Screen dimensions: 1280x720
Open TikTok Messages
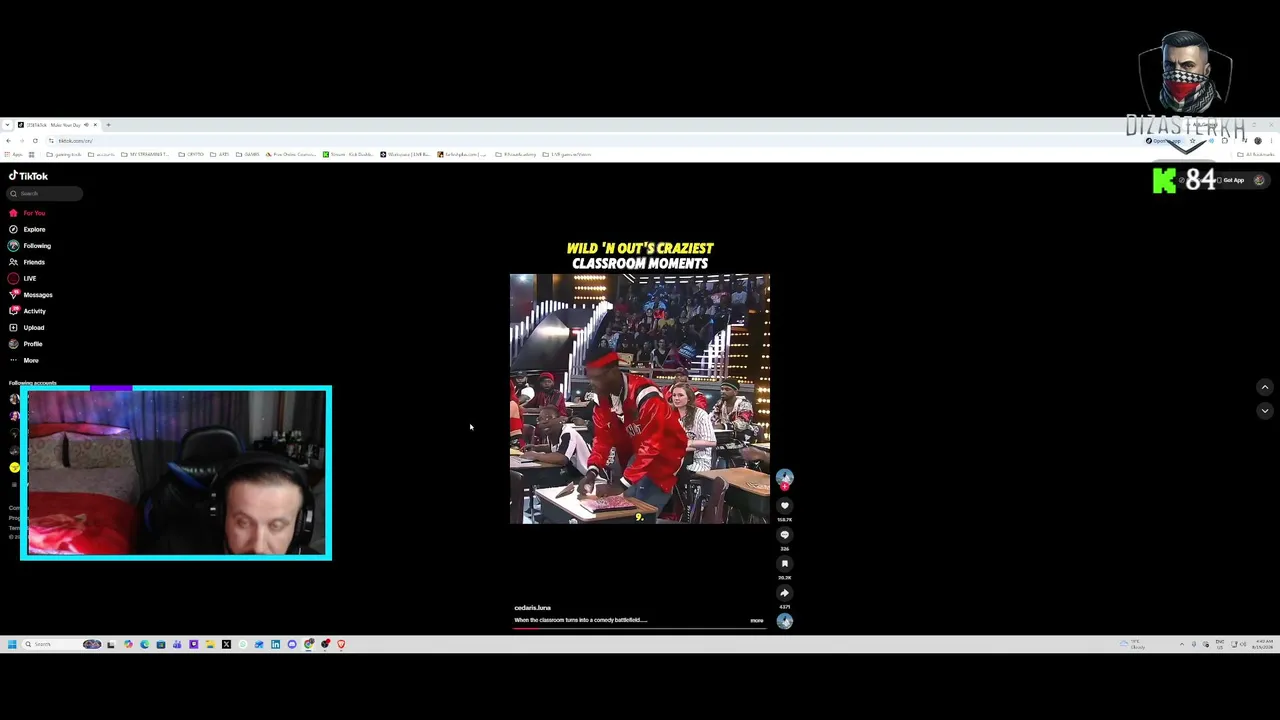(x=31, y=295)
